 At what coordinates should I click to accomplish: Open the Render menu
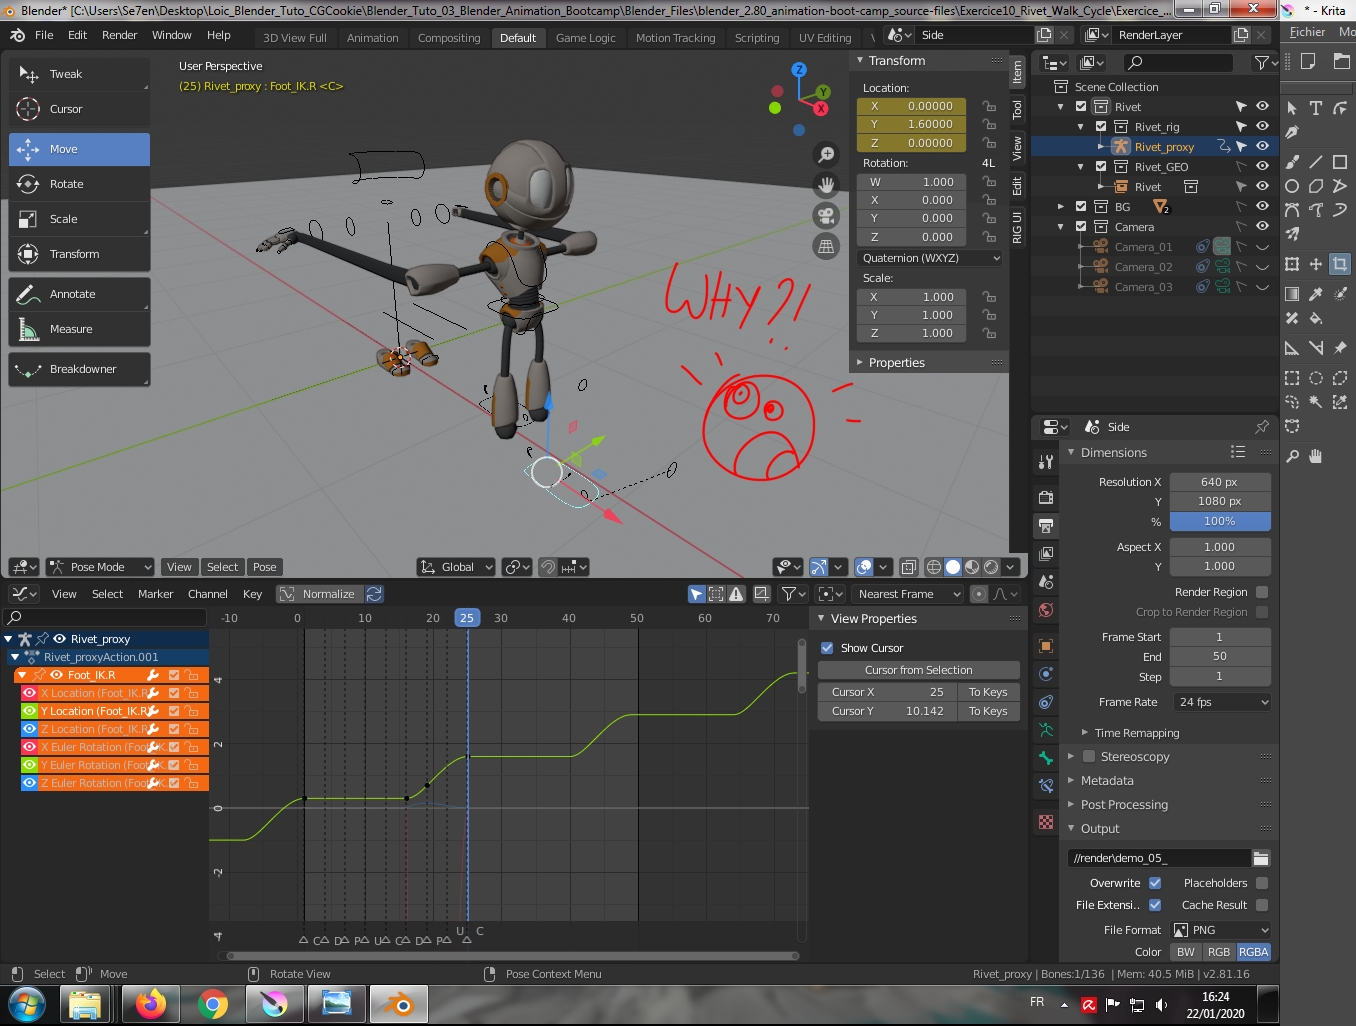[x=119, y=34]
